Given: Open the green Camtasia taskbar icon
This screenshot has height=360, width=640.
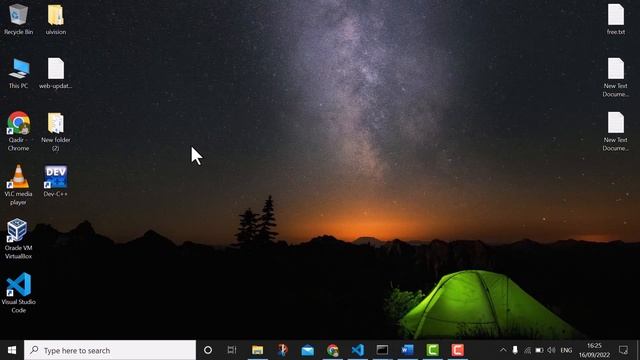Looking at the screenshot, I should coord(432,350).
